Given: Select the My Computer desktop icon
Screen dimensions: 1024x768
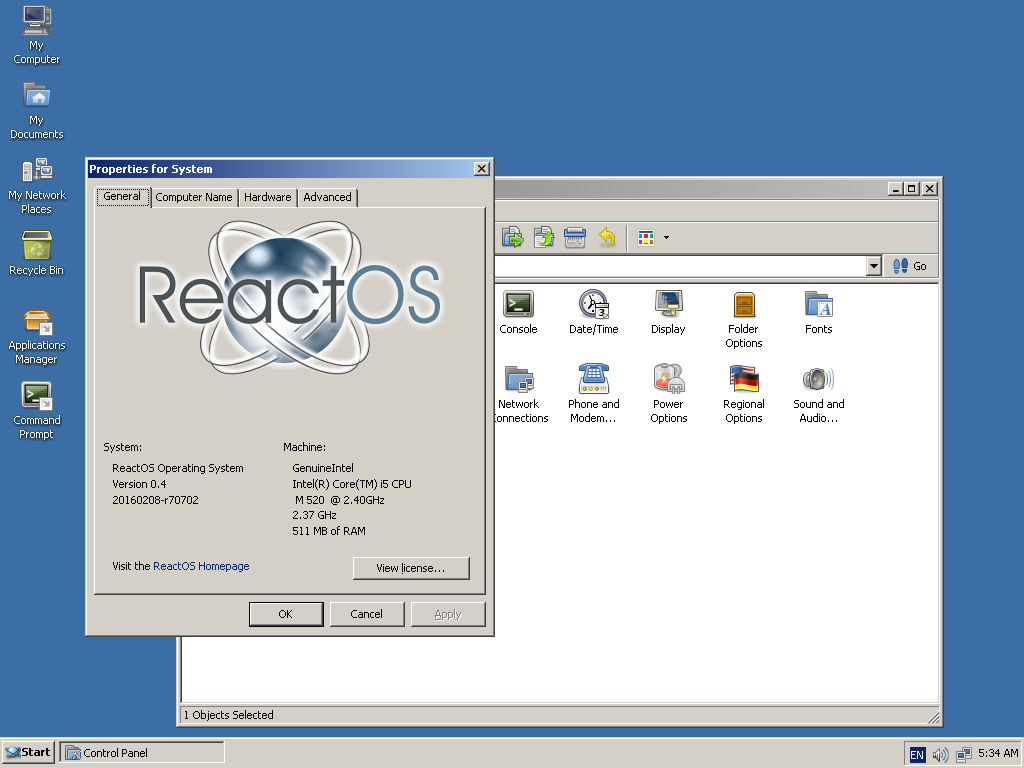Looking at the screenshot, I should click(37, 35).
